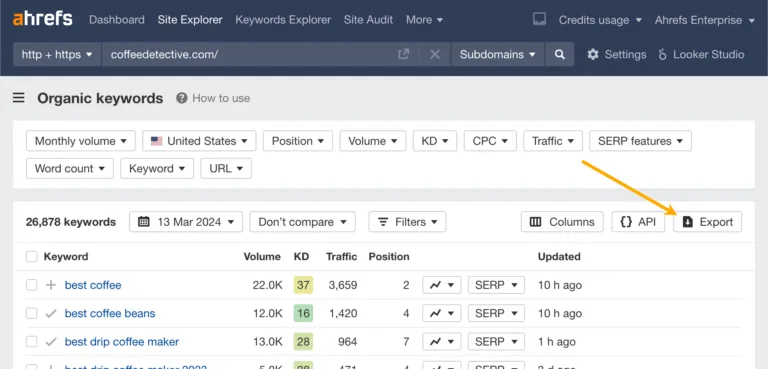Sort by Position column header

pyautogui.click(x=389, y=257)
